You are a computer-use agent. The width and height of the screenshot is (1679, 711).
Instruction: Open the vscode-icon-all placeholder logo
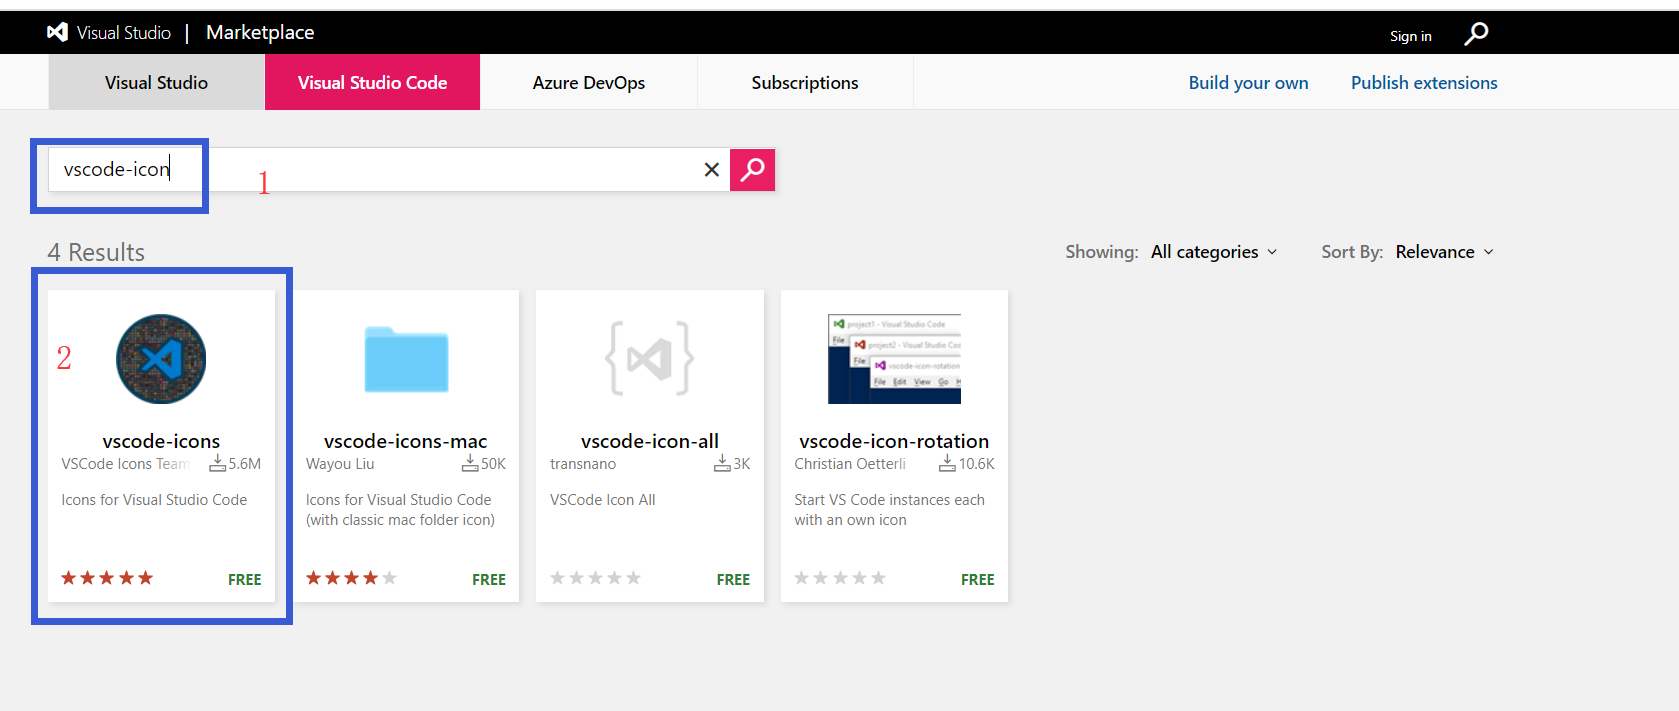pyautogui.click(x=650, y=358)
